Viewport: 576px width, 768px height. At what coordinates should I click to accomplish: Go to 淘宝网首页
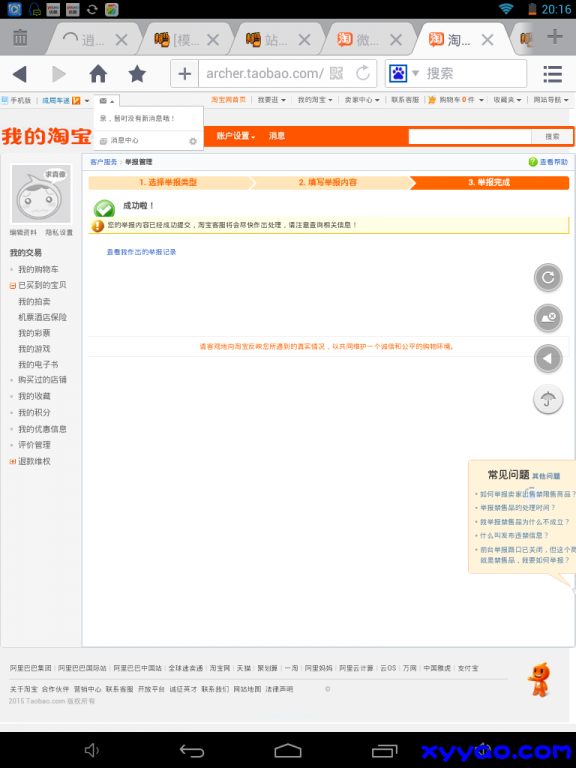point(228,100)
